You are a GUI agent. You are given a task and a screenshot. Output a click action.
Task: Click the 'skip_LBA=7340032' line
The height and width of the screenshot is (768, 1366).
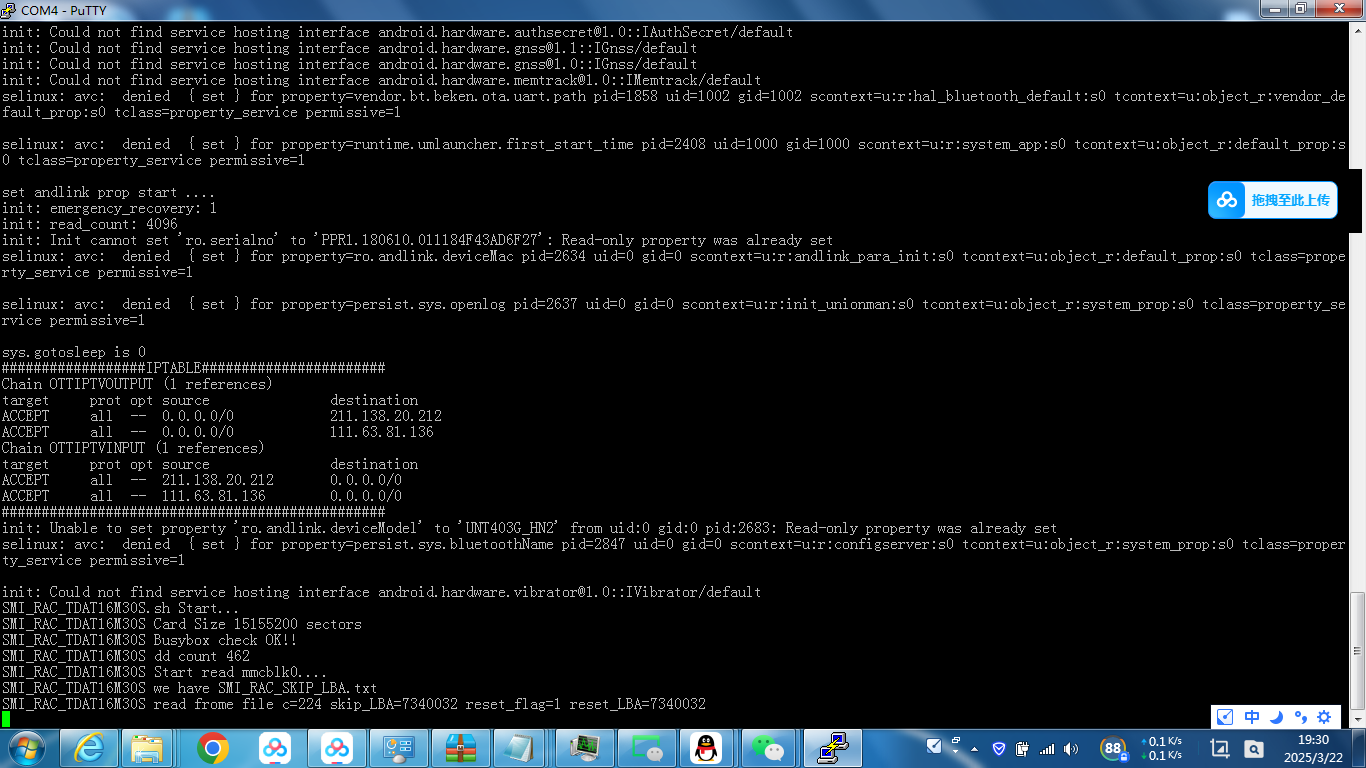coord(353,704)
